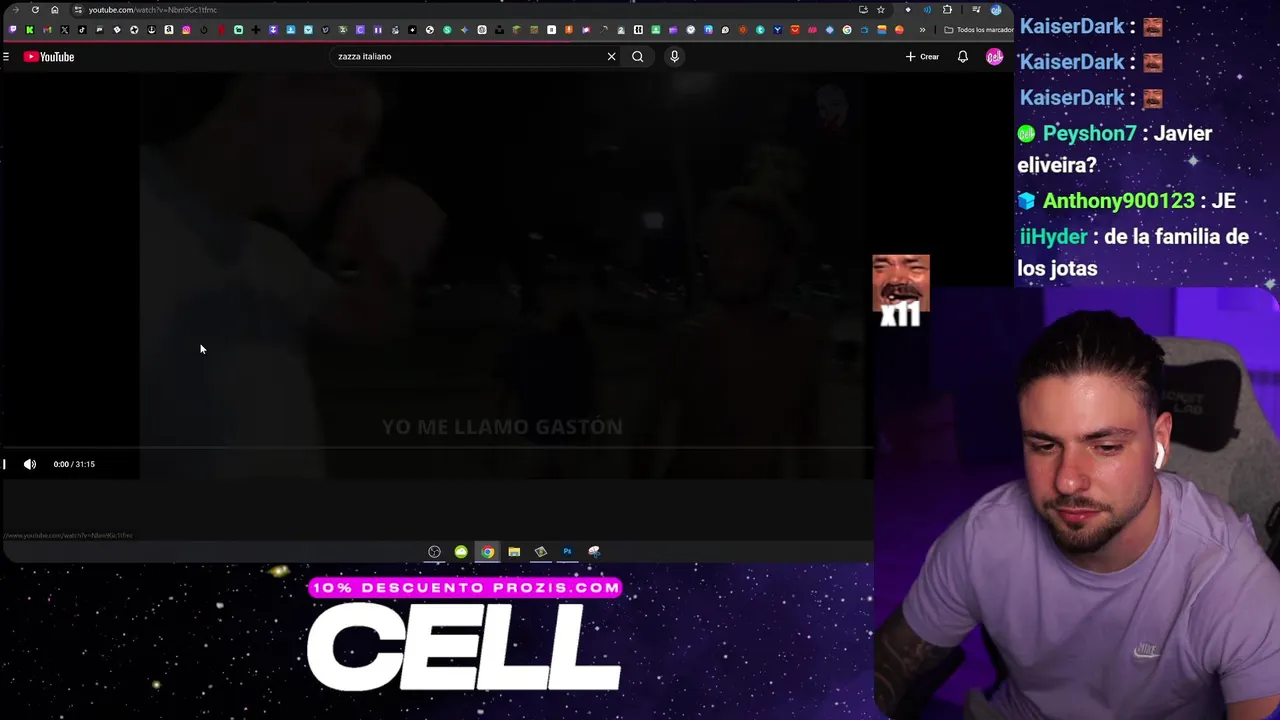Seek along the video progress bar

tap(437, 448)
